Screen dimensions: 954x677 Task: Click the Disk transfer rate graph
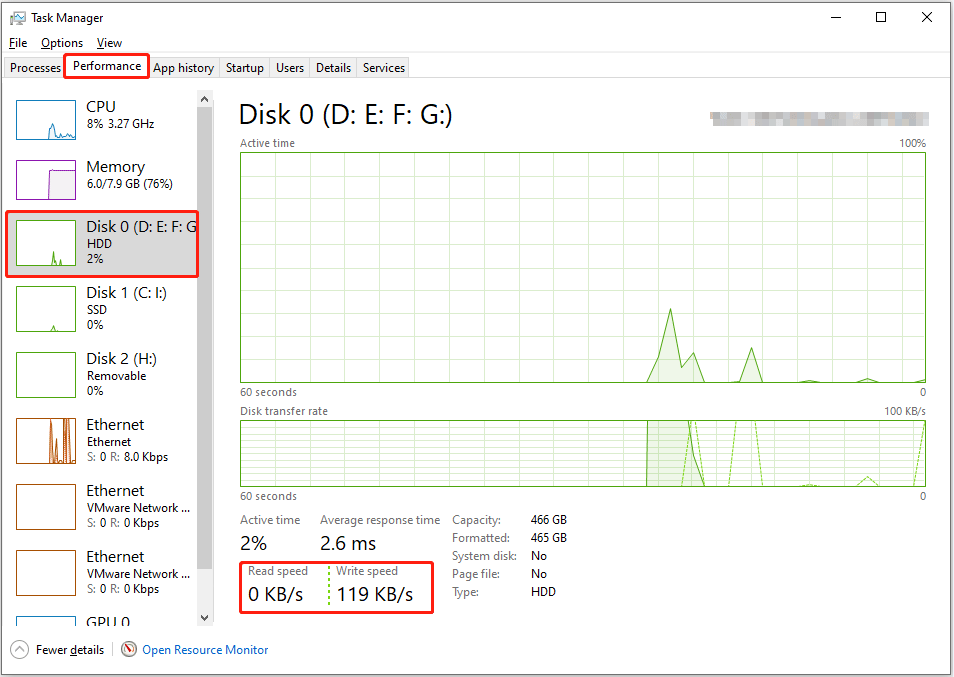pyautogui.click(x=583, y=453)
